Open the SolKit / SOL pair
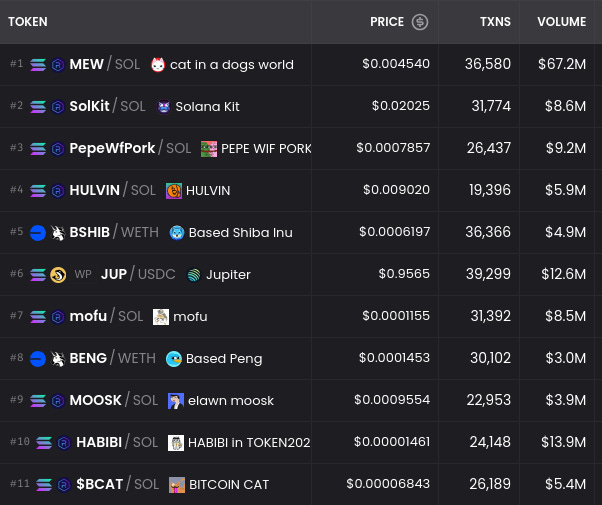Screen dimensions: 602x505 coord(108,106)
